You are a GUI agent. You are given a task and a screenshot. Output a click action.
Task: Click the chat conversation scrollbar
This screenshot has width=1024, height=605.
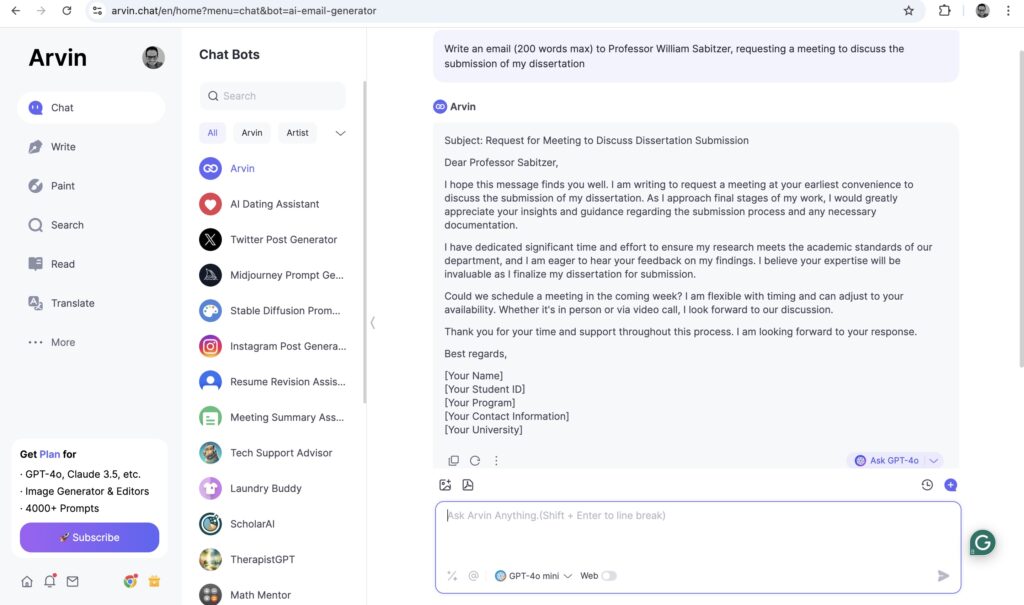[x=1021, y=209]
